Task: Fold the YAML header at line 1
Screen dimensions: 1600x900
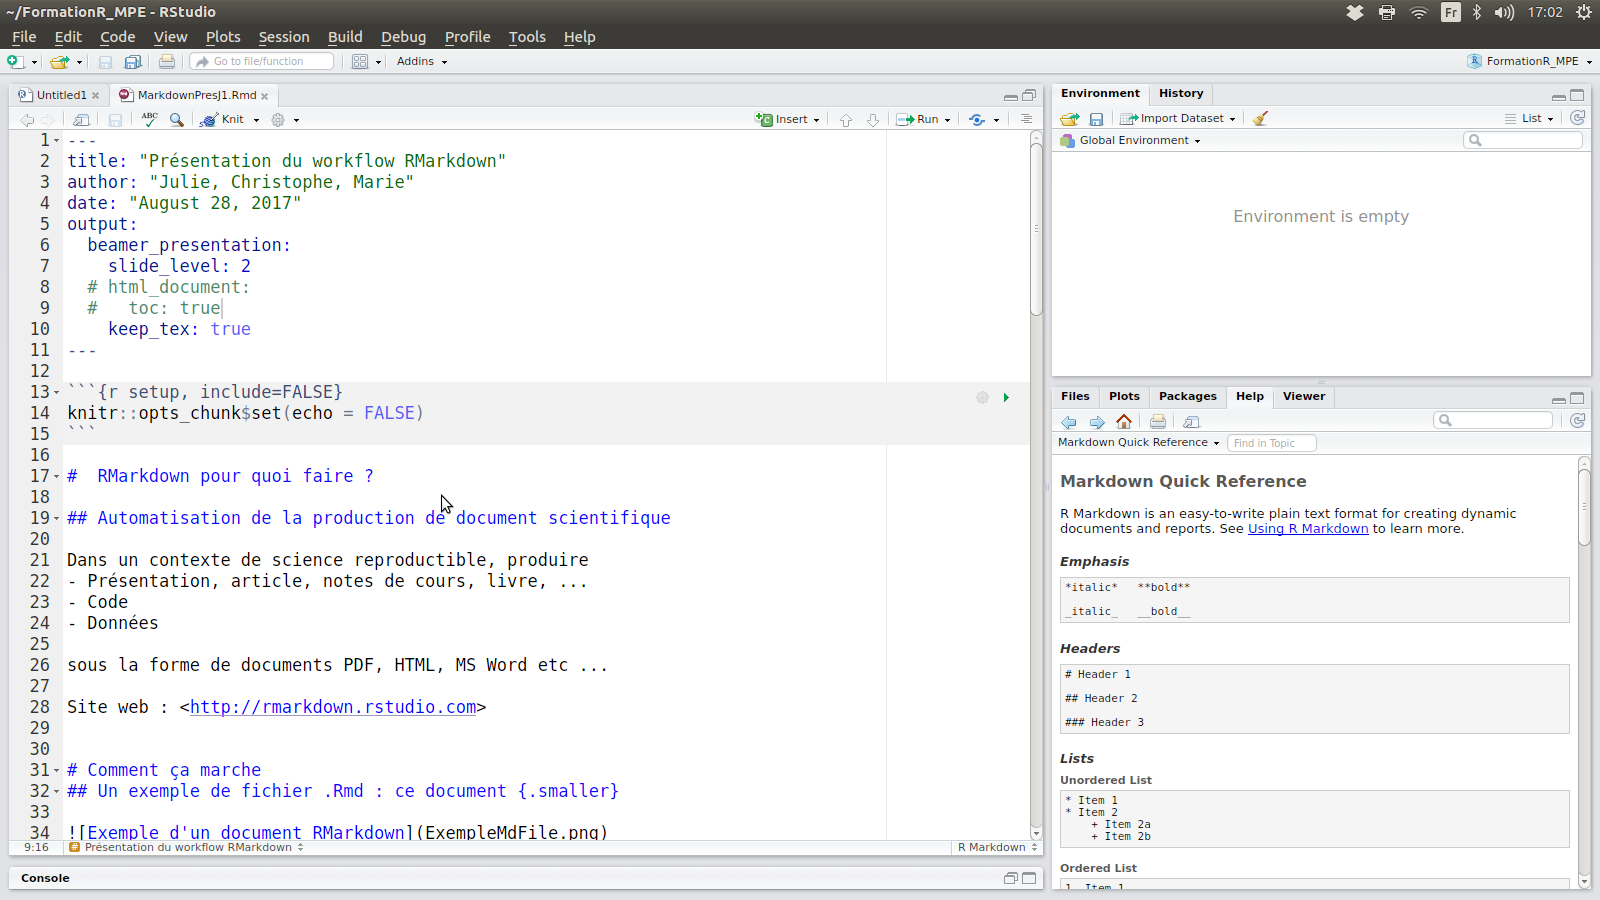Action: point(56,141)
